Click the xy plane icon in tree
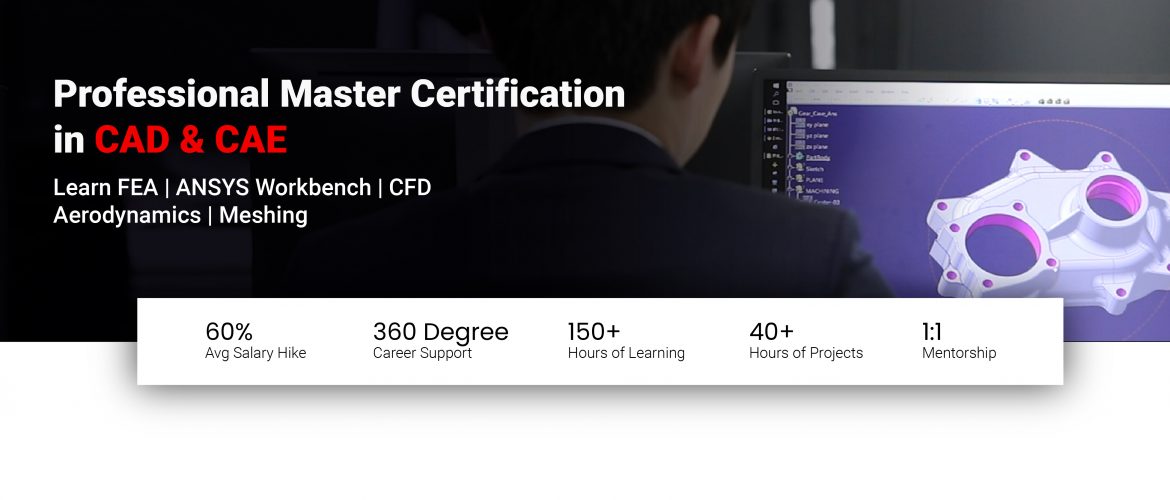The width and height of the screenshot is (1170, 500). click(800, 124)
